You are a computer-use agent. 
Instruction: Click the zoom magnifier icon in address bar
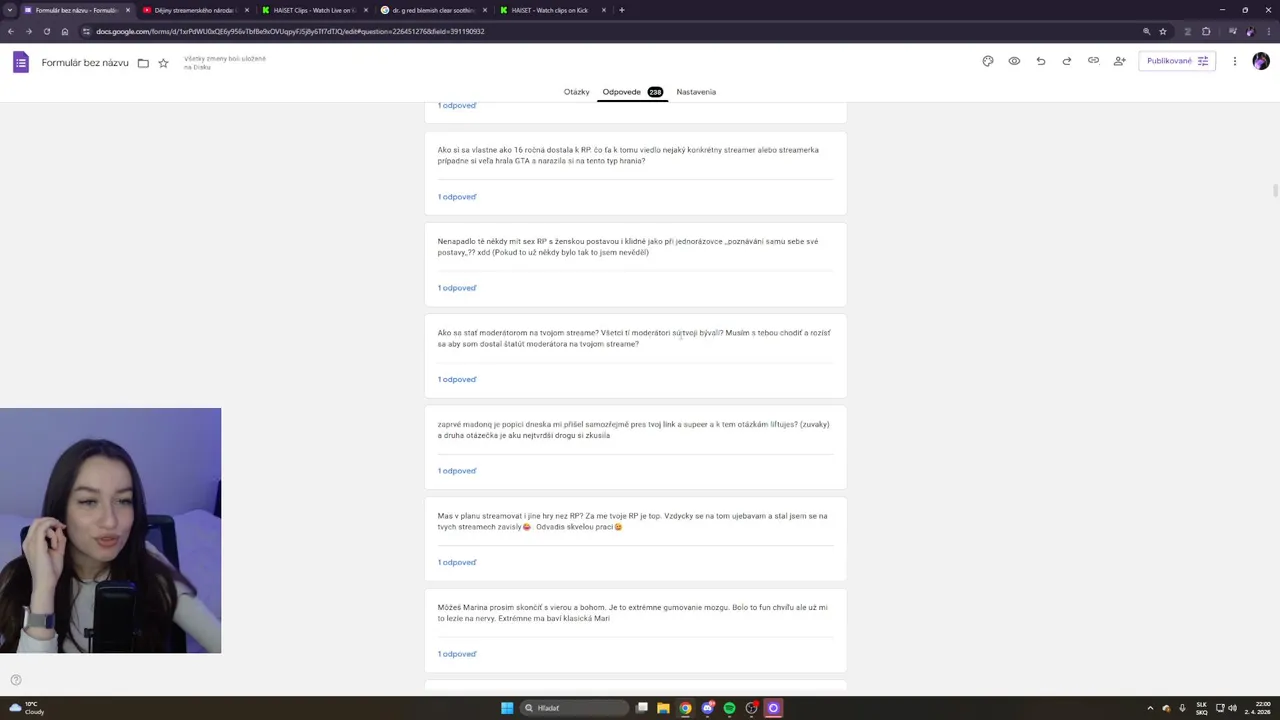coord(1146,31)
